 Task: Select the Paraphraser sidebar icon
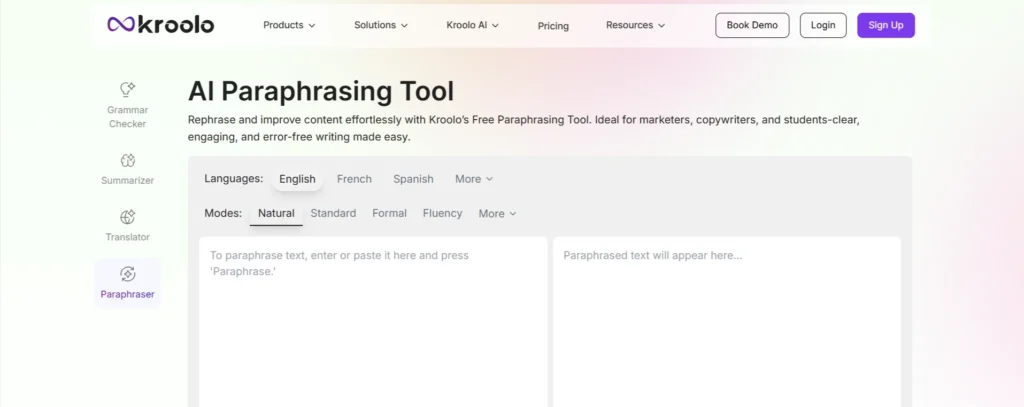[127, 274]
